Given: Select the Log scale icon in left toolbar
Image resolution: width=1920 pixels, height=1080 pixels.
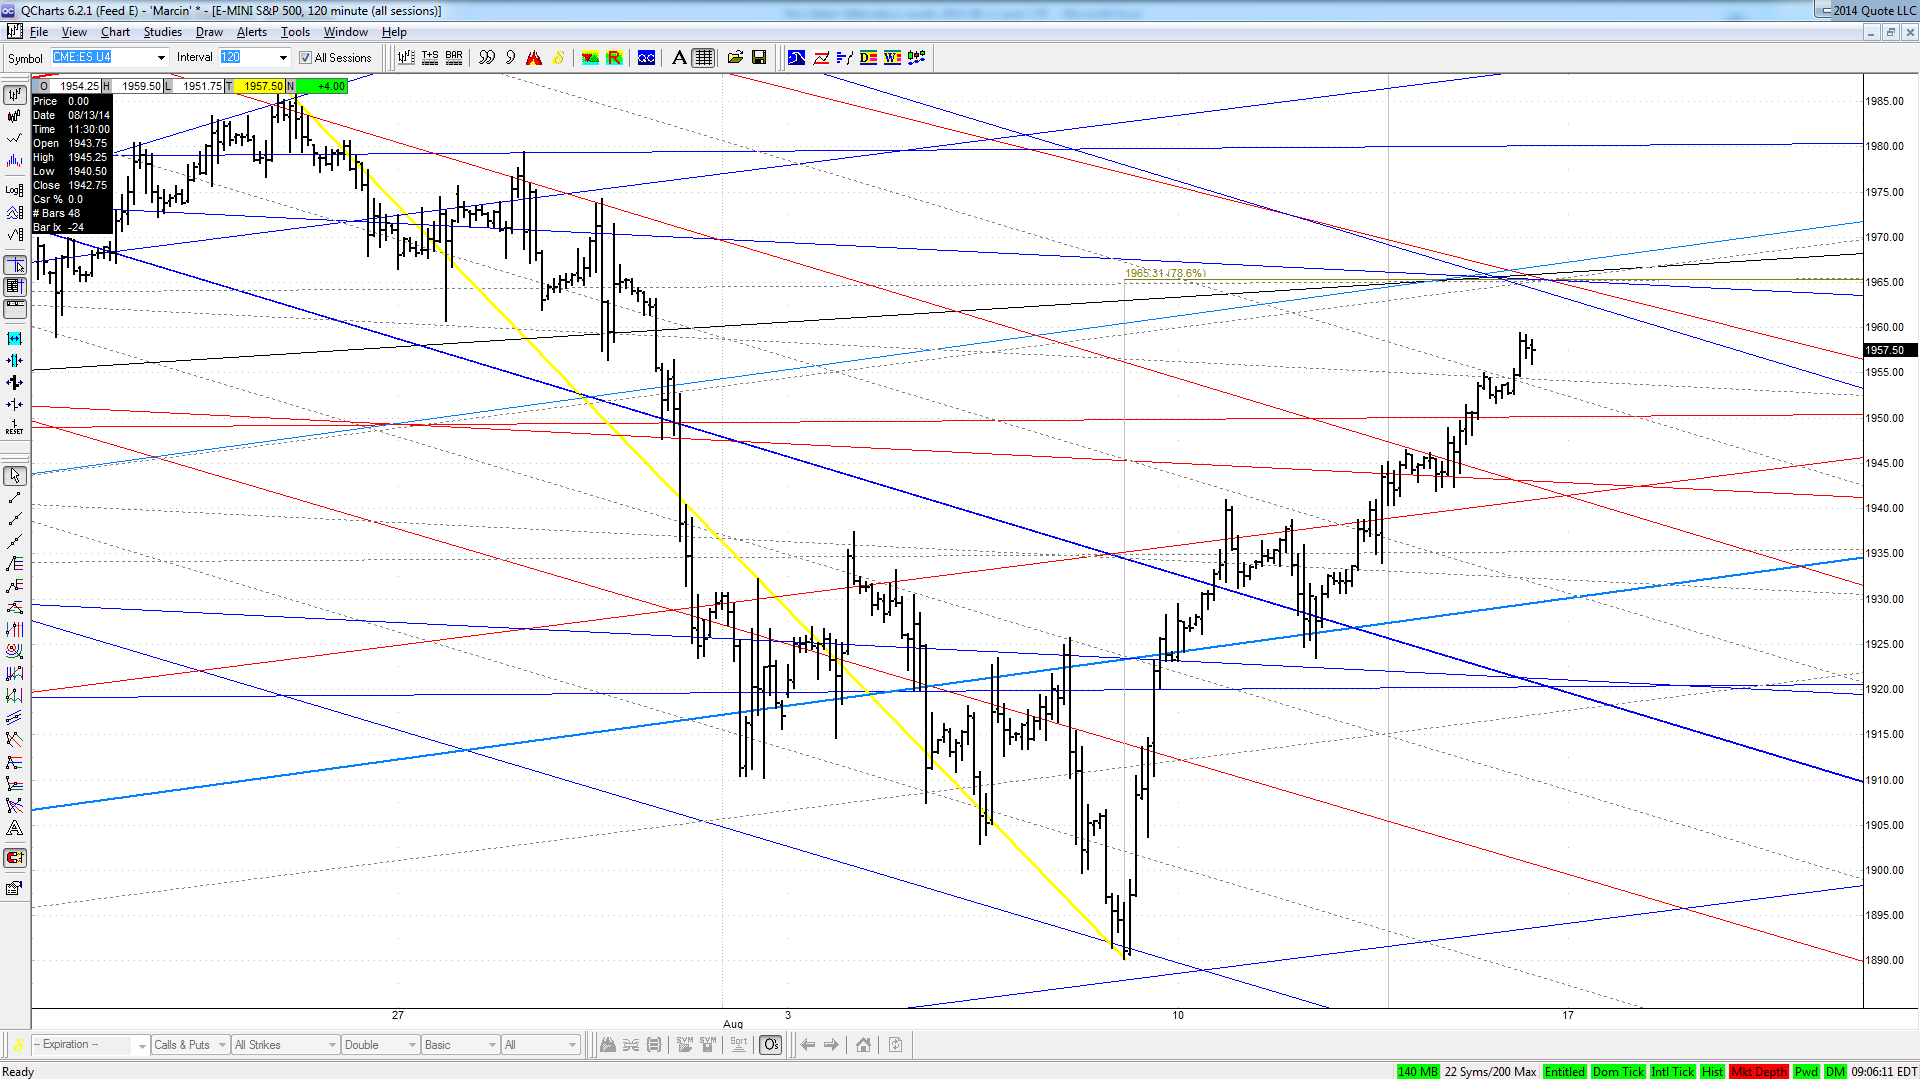Looking at the screenshot, I should coord(15,190).
